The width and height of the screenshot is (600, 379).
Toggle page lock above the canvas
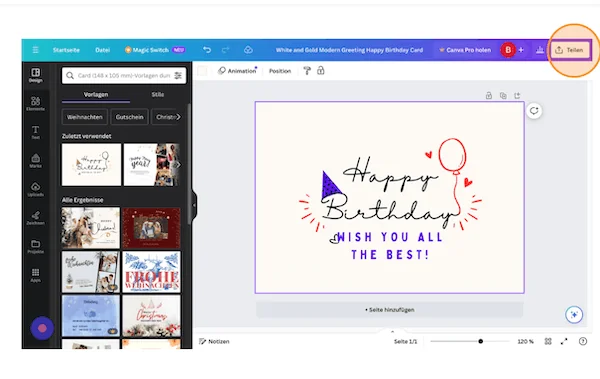pyautogui.click(x=489, y=95)
